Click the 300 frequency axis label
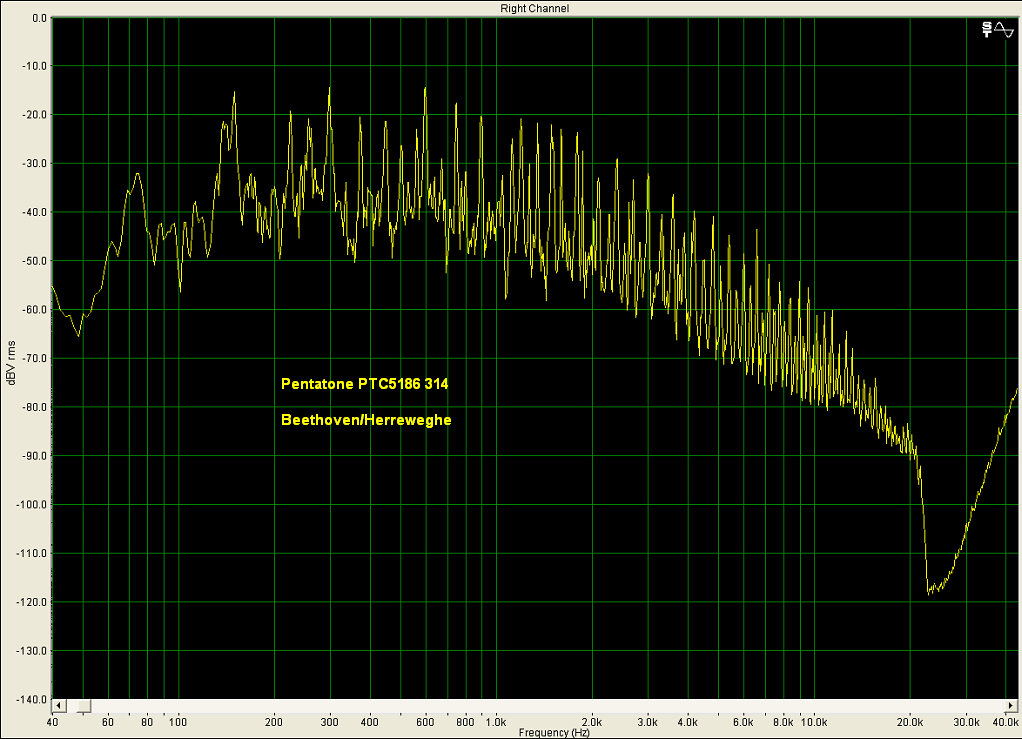The height and width of the screenshot is (739, 1022). coord(330,722)
